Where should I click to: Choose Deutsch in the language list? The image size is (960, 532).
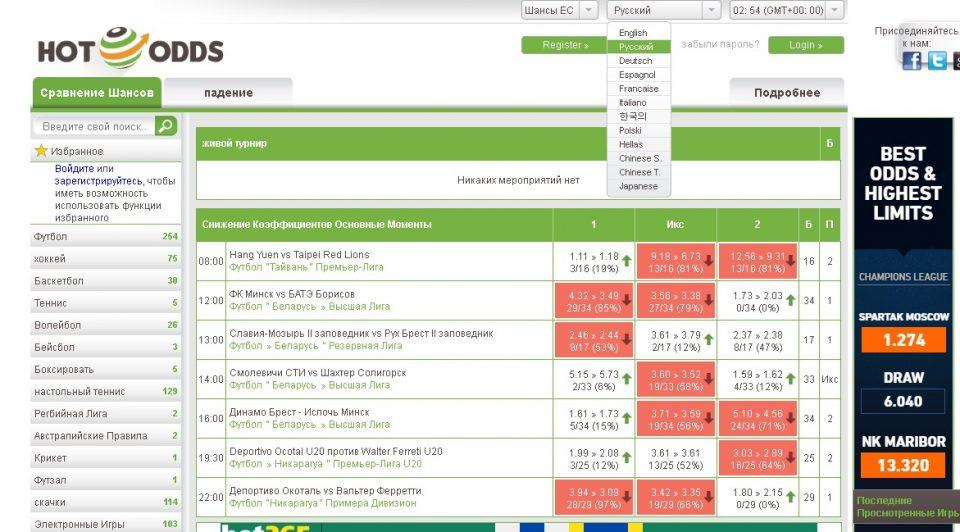pos(635,61)
